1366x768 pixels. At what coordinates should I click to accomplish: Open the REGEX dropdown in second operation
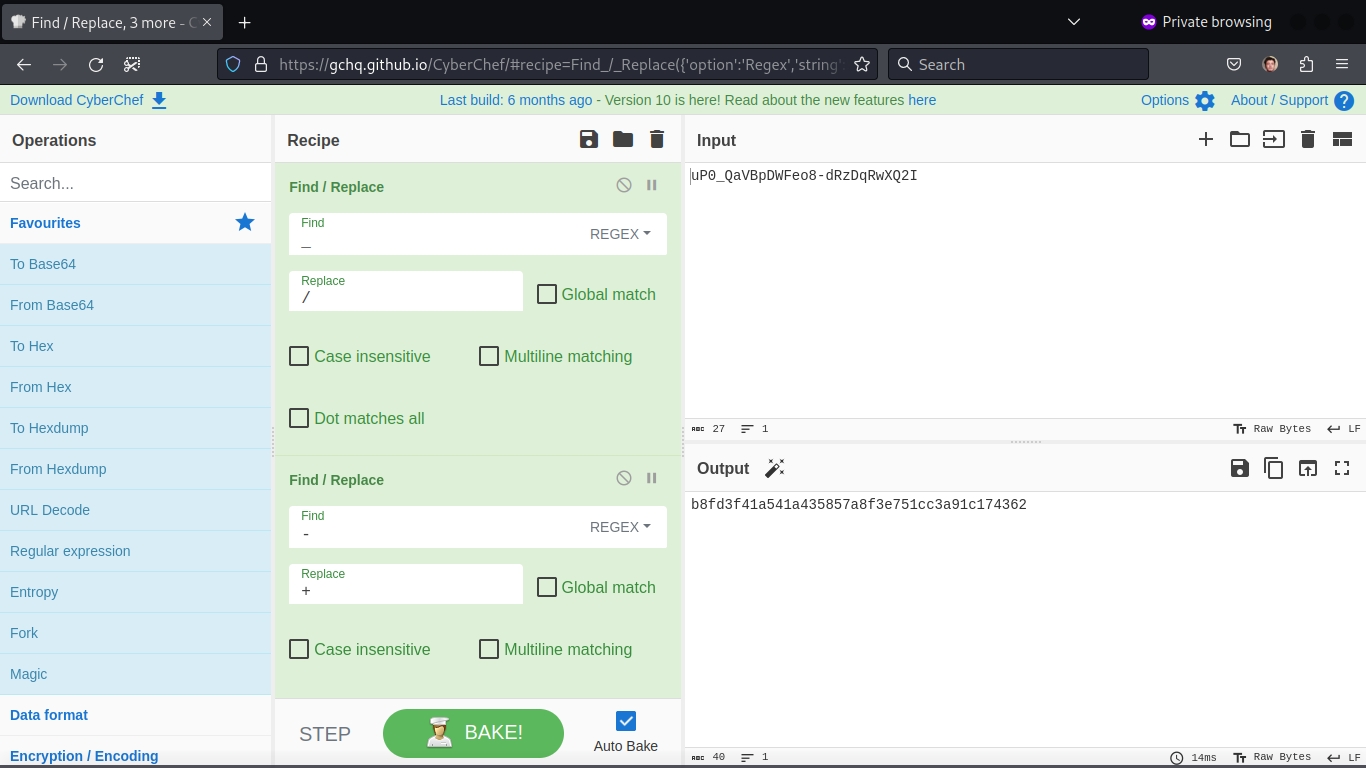620,527
